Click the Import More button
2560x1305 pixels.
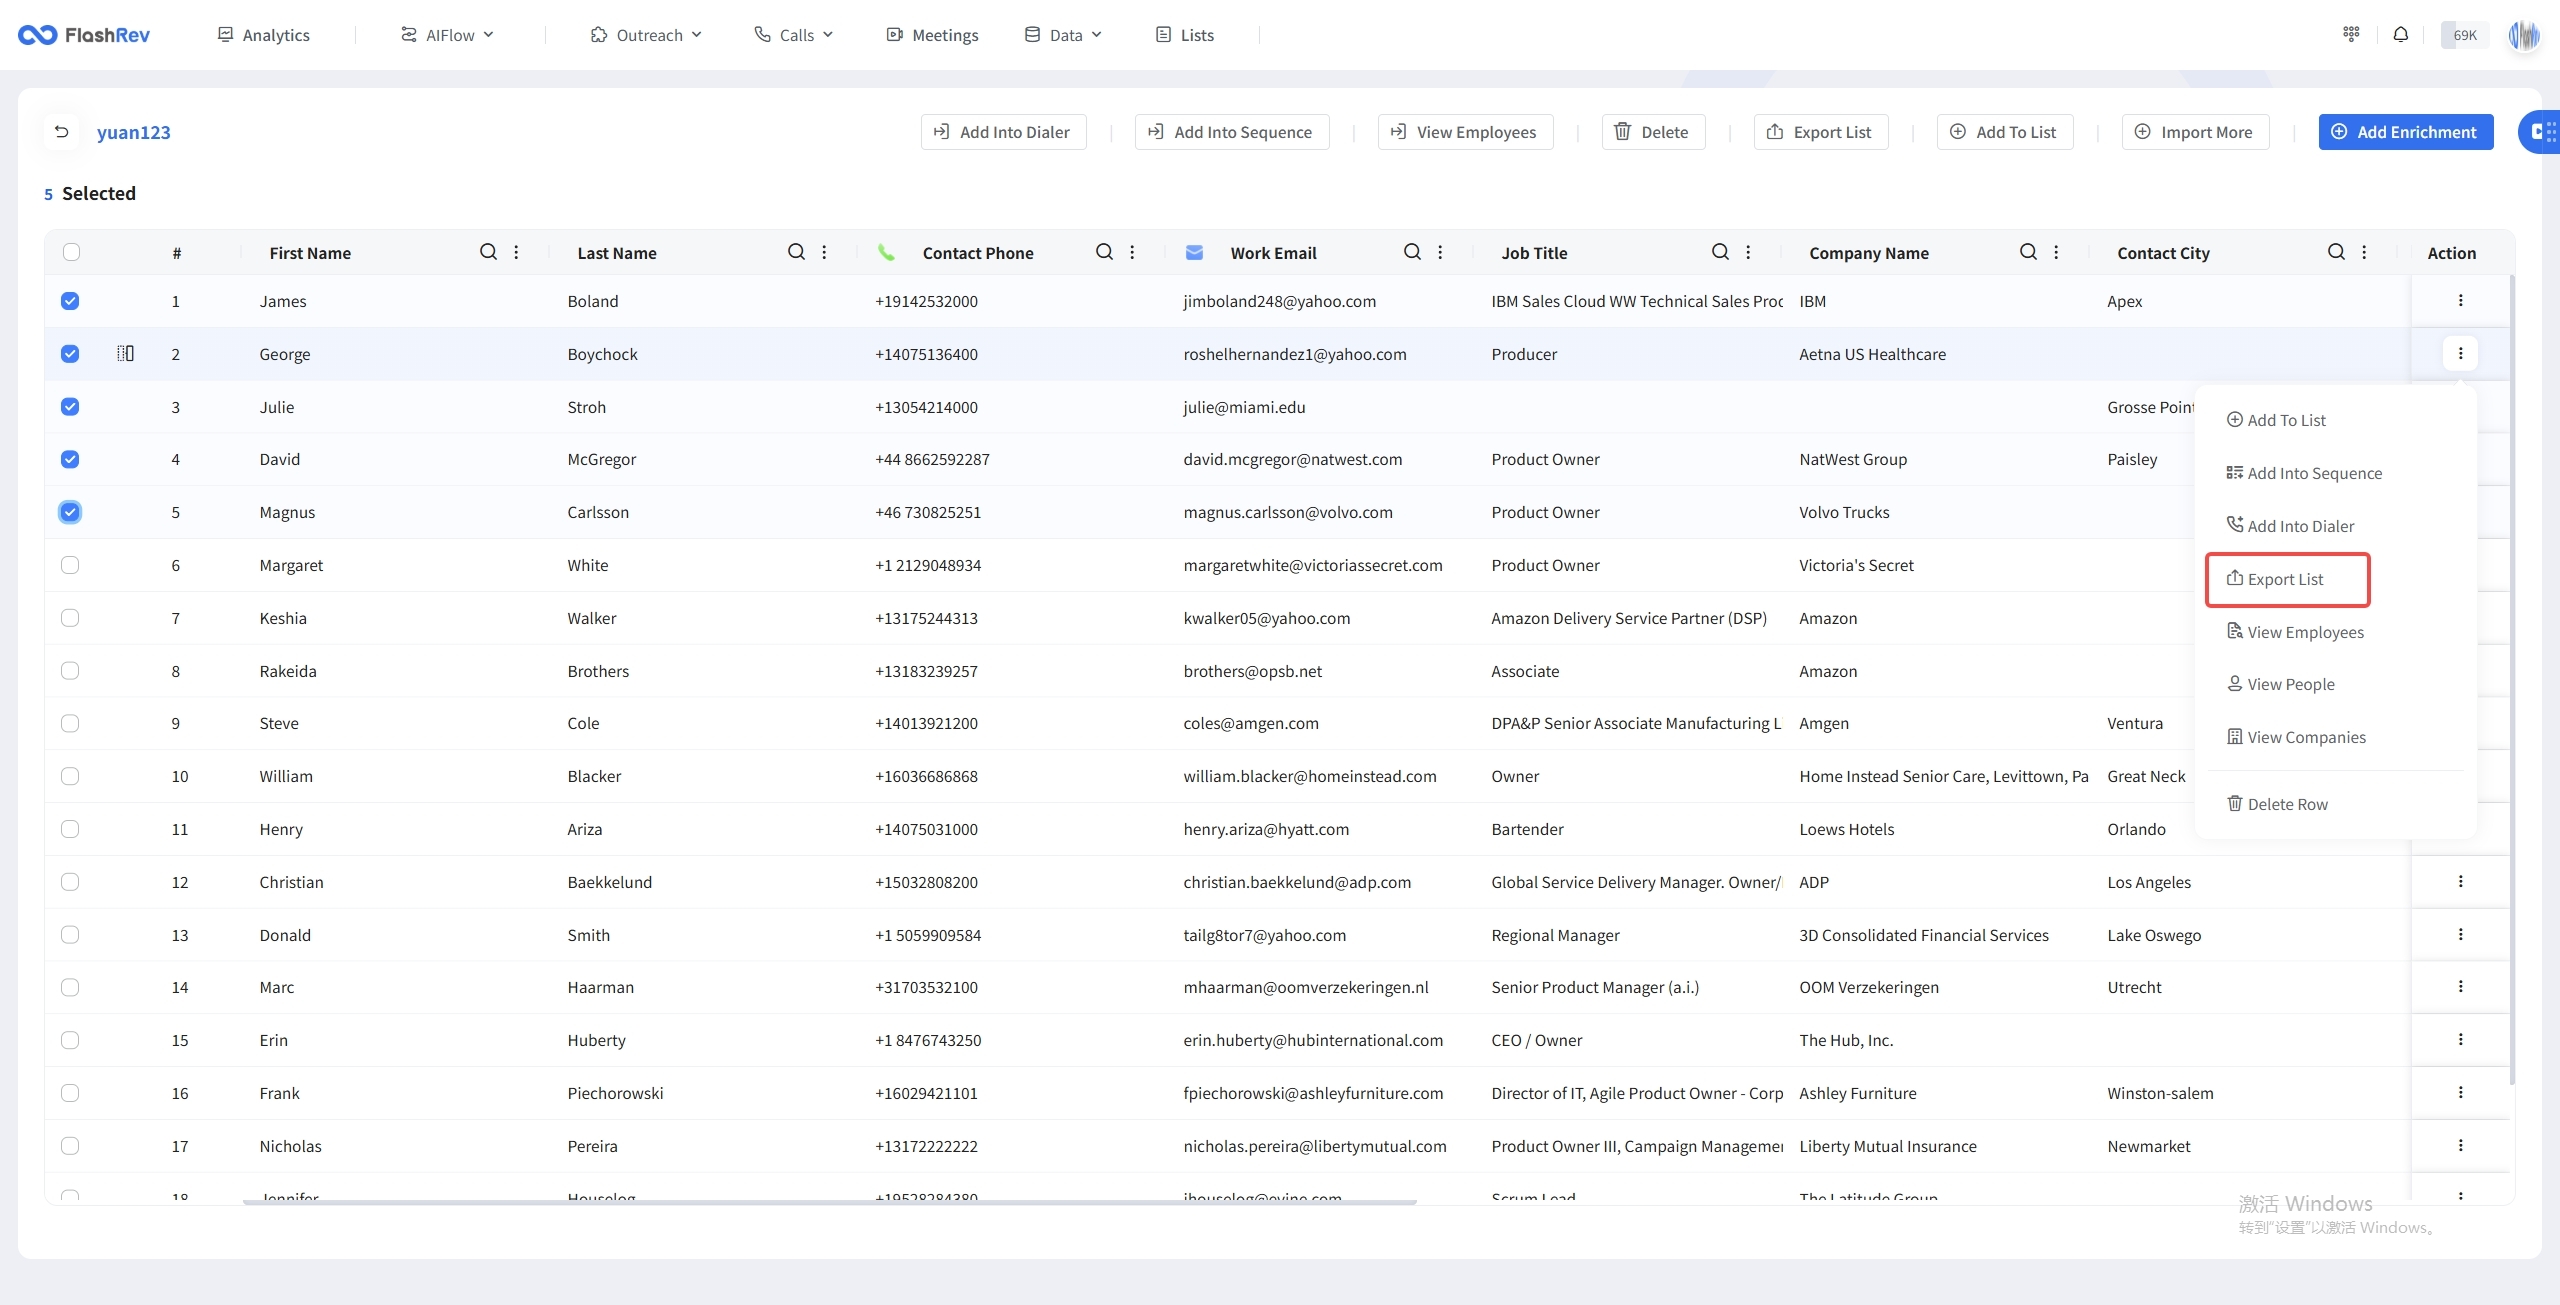pos(2195,132)
